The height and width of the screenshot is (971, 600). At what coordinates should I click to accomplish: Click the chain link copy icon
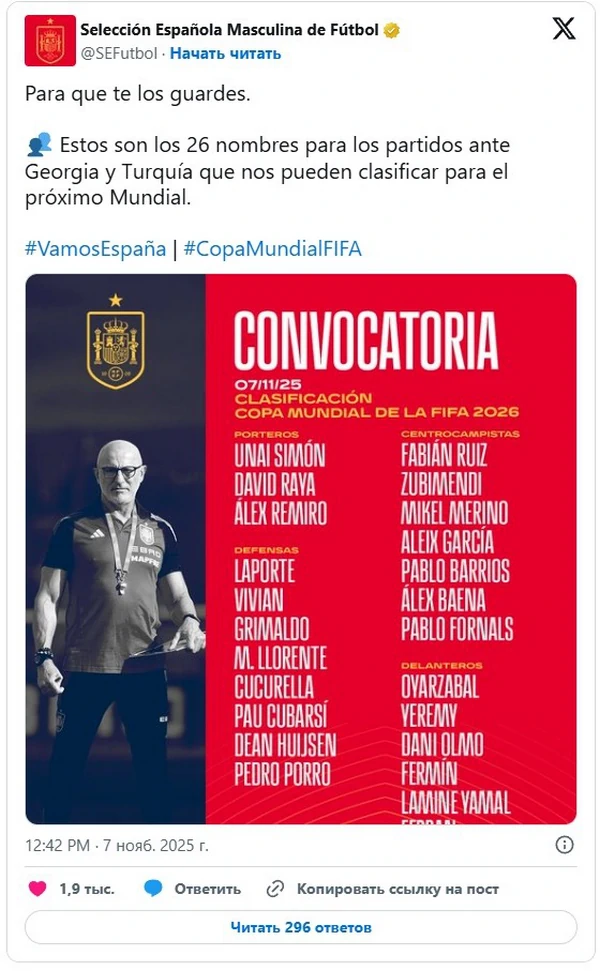(275, 888)
